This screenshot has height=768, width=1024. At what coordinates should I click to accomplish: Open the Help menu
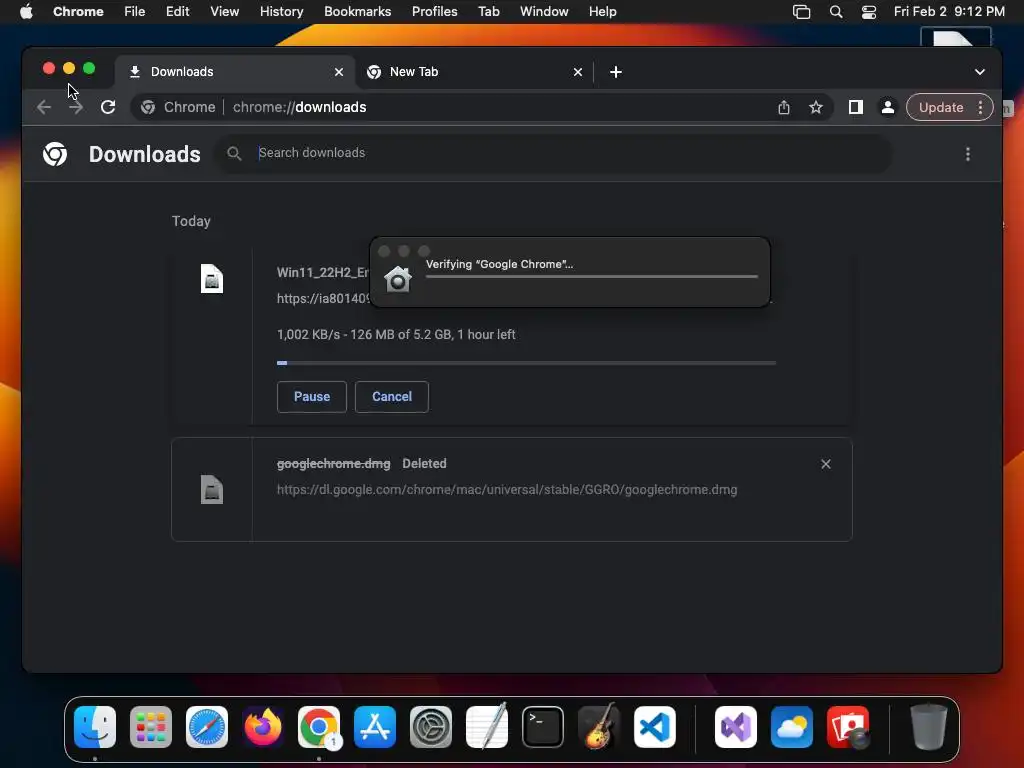coord(603,12)
